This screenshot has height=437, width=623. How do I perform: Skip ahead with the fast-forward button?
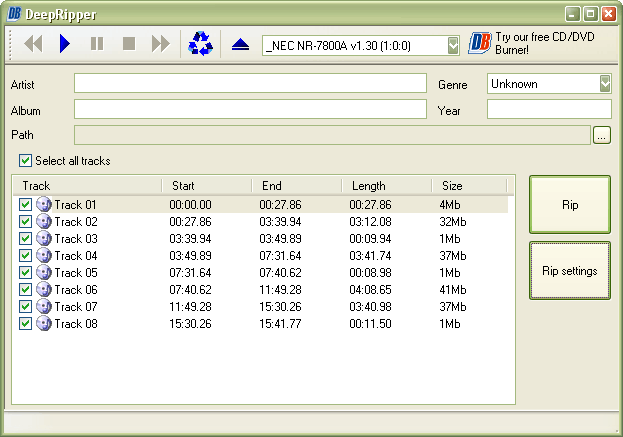(x=161, y=44)
